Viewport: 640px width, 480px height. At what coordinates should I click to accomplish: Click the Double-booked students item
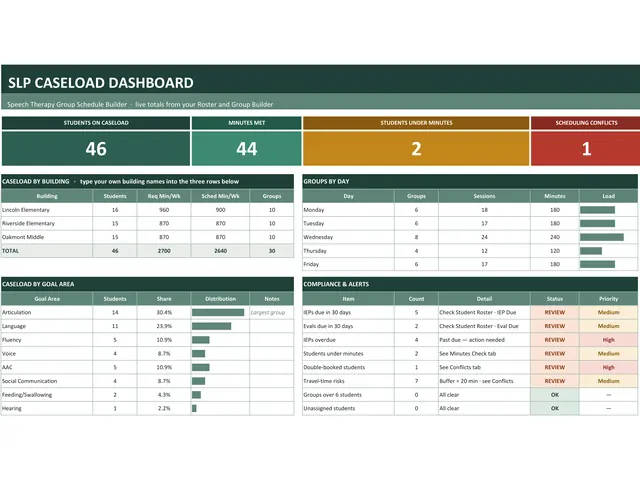[348, 367]
